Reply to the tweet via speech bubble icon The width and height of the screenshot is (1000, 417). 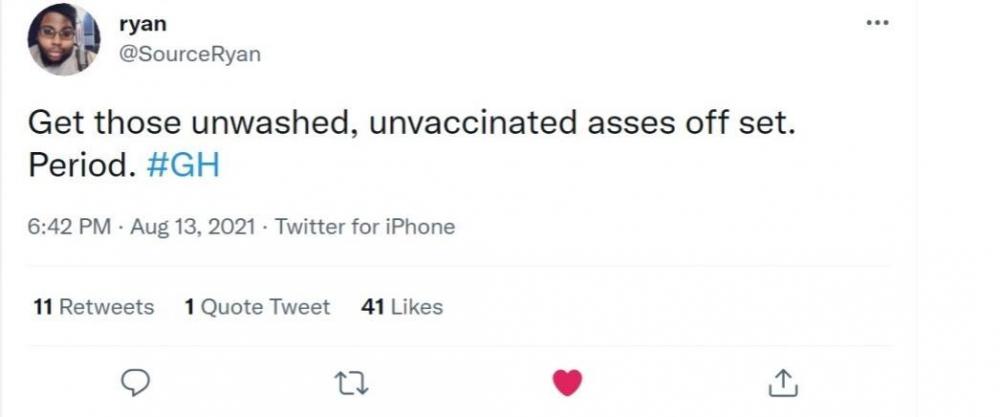pos(135,381)
